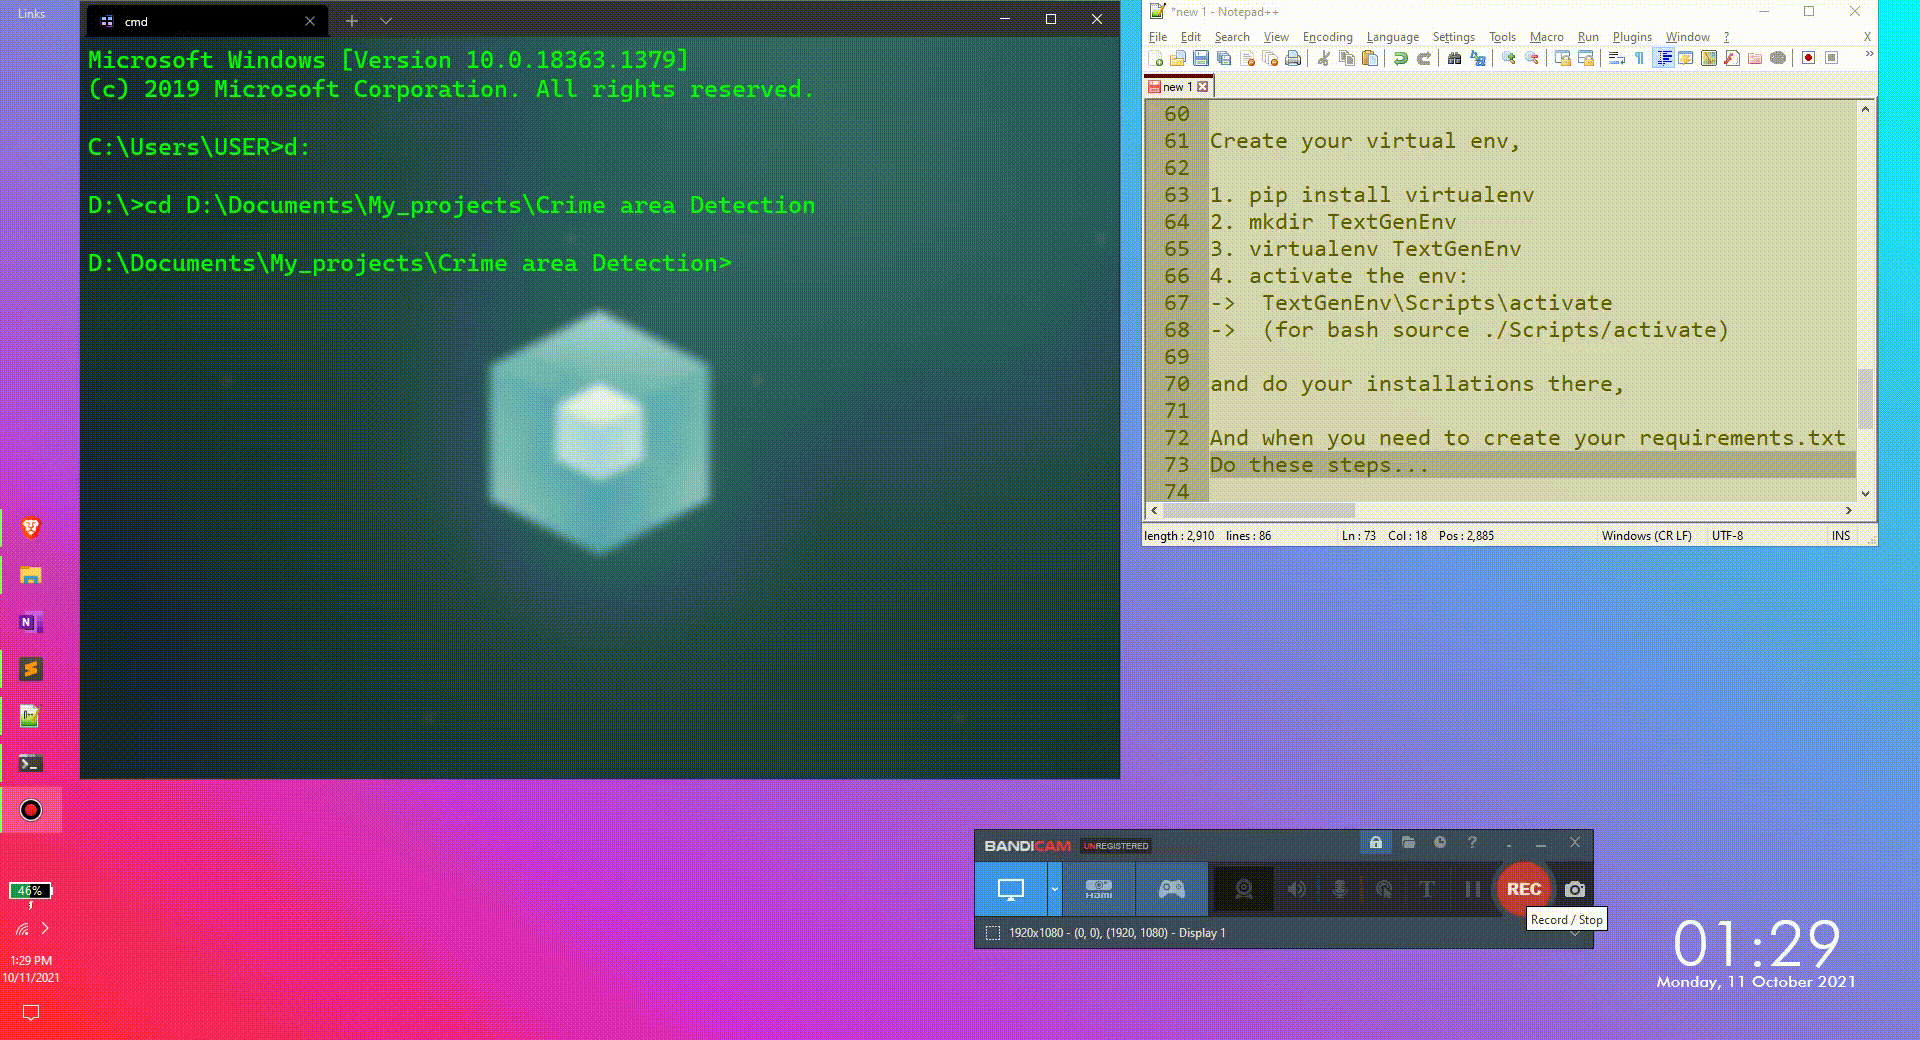Image resolution: width=1920 pixels, height=1040 pixels.
Task: Click the Bandicam capture area text 1920x1080
Action: (1116, 933)
